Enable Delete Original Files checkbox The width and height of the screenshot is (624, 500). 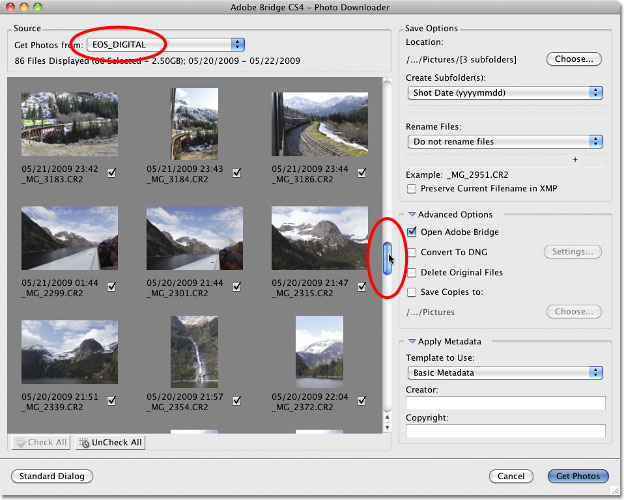coord(411,272)
